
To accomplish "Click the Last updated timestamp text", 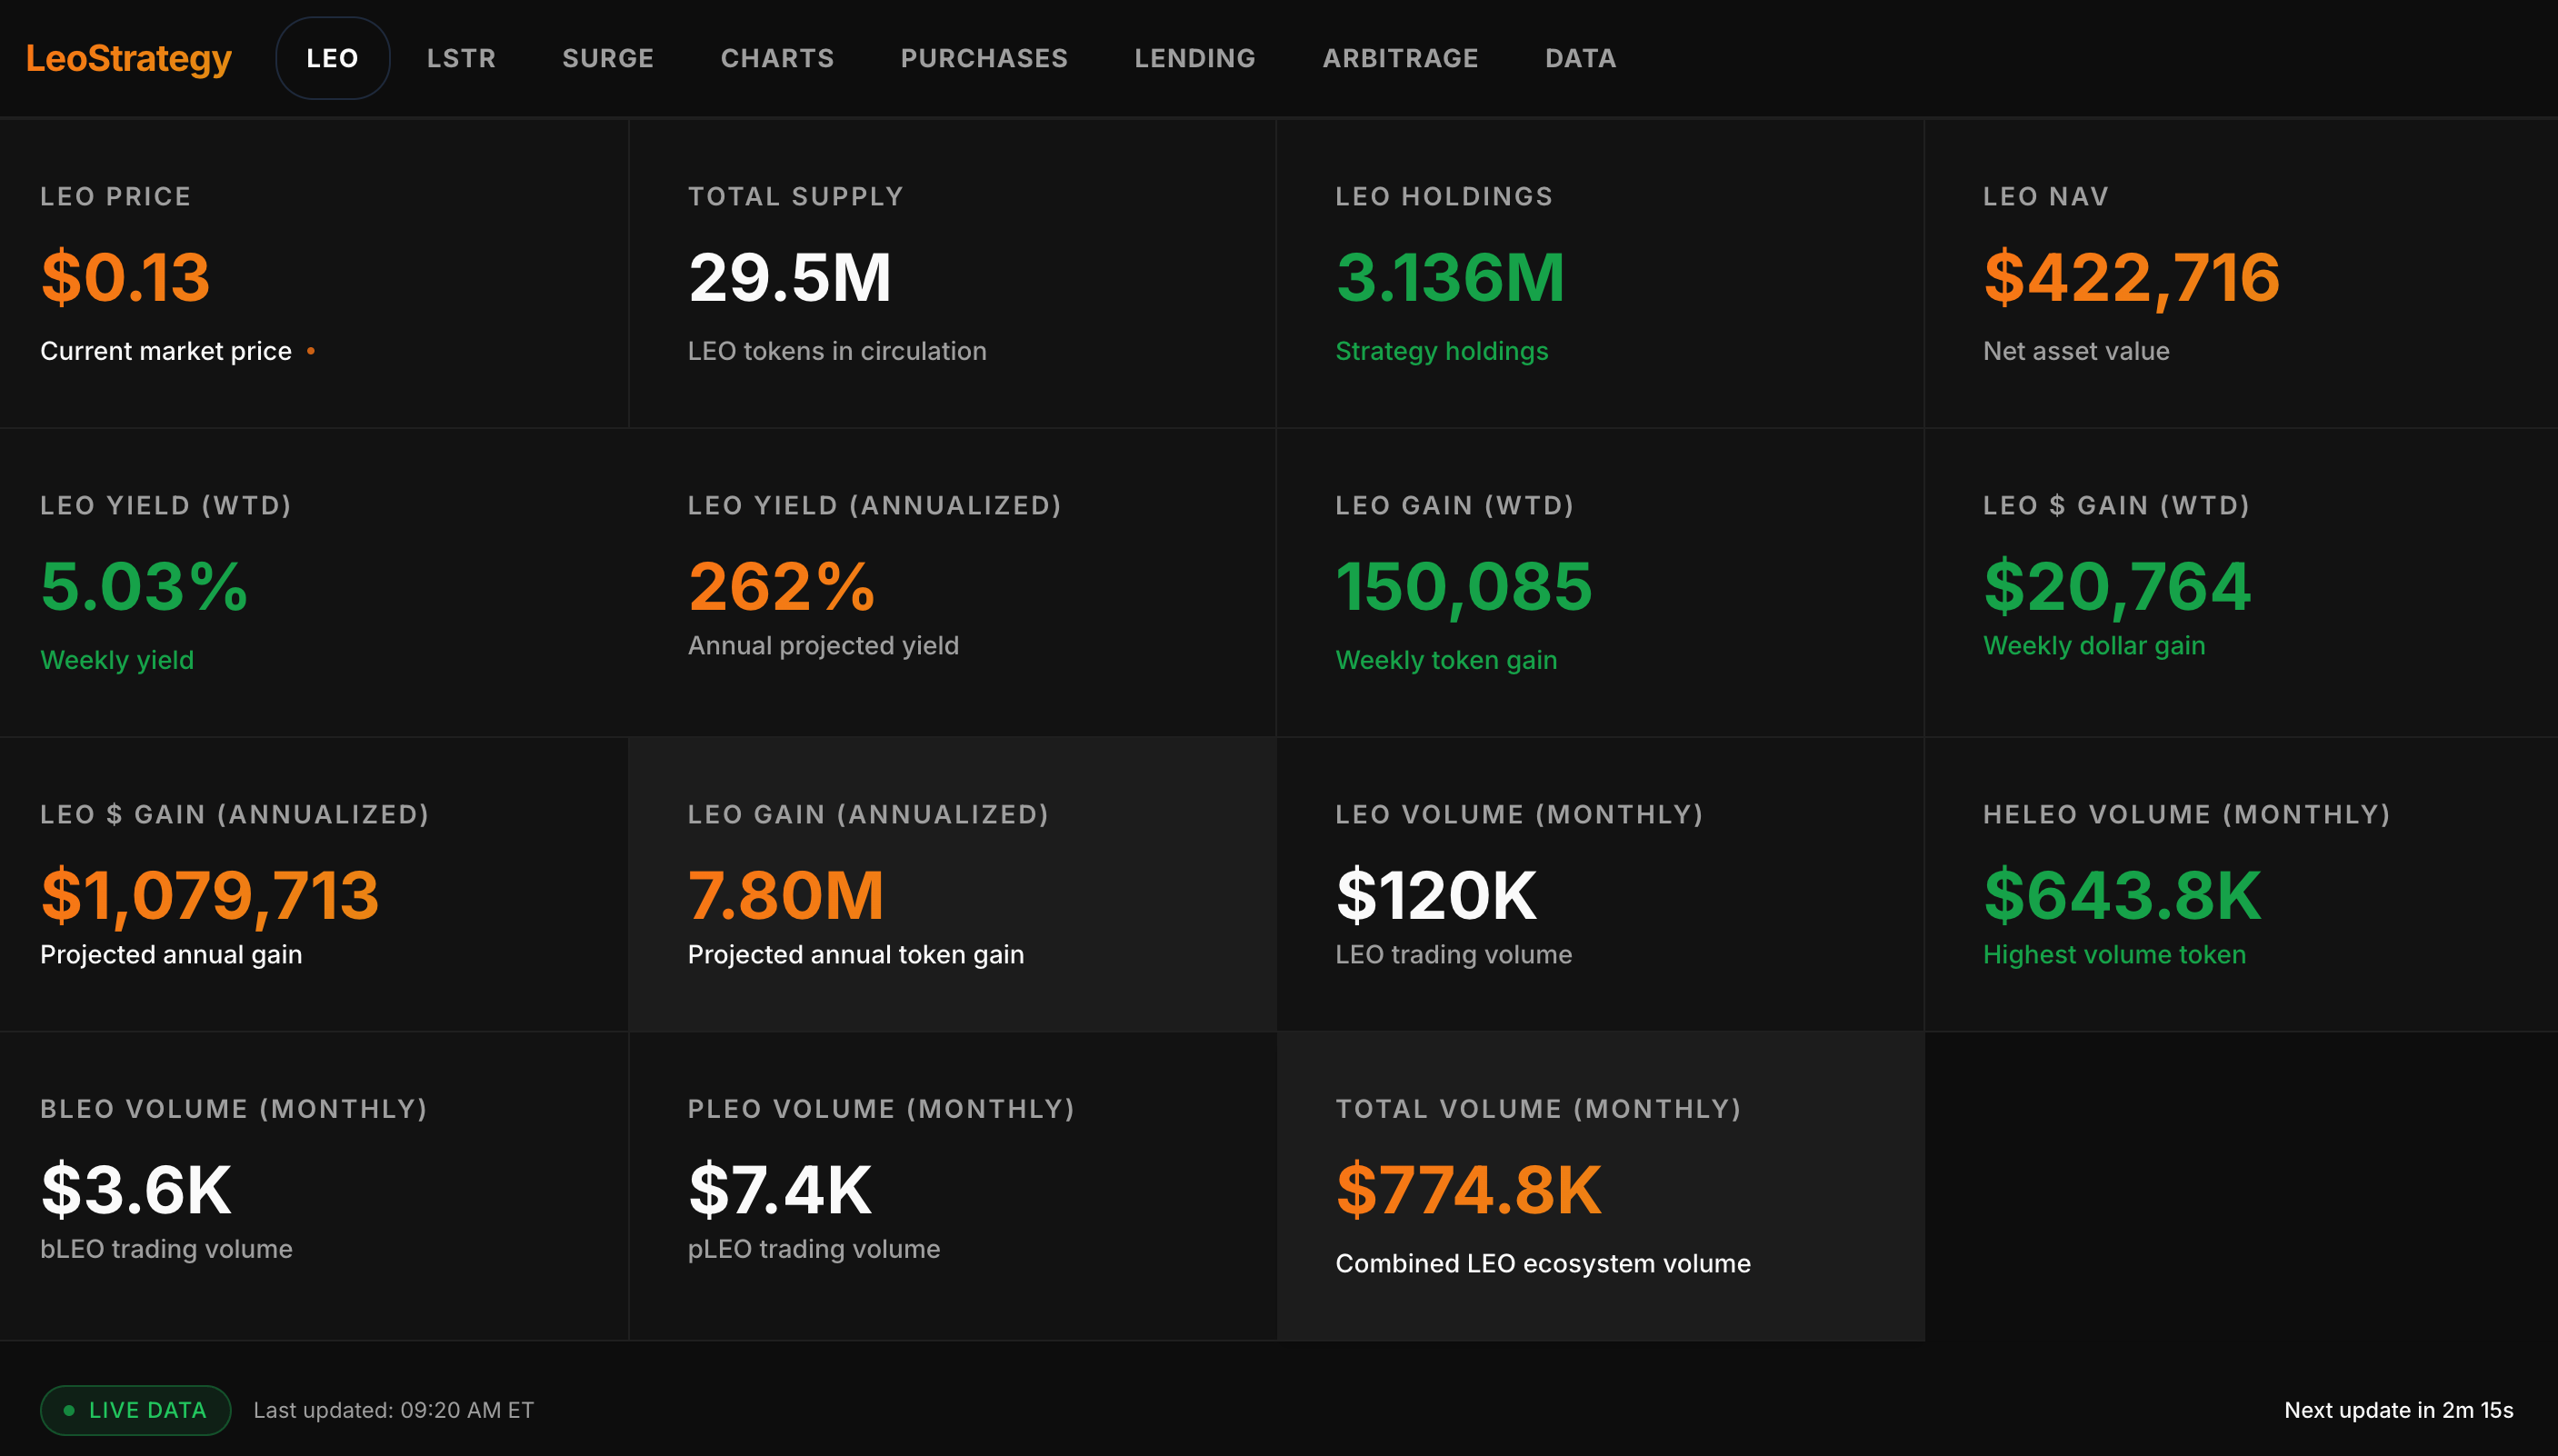I will tap(393, 1410).
